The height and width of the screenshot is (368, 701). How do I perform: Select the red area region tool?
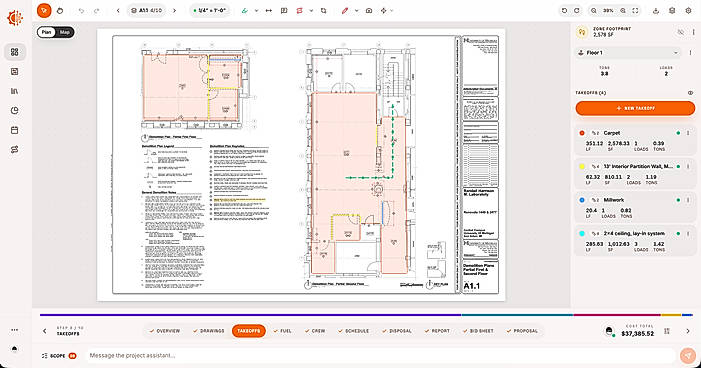300,10
